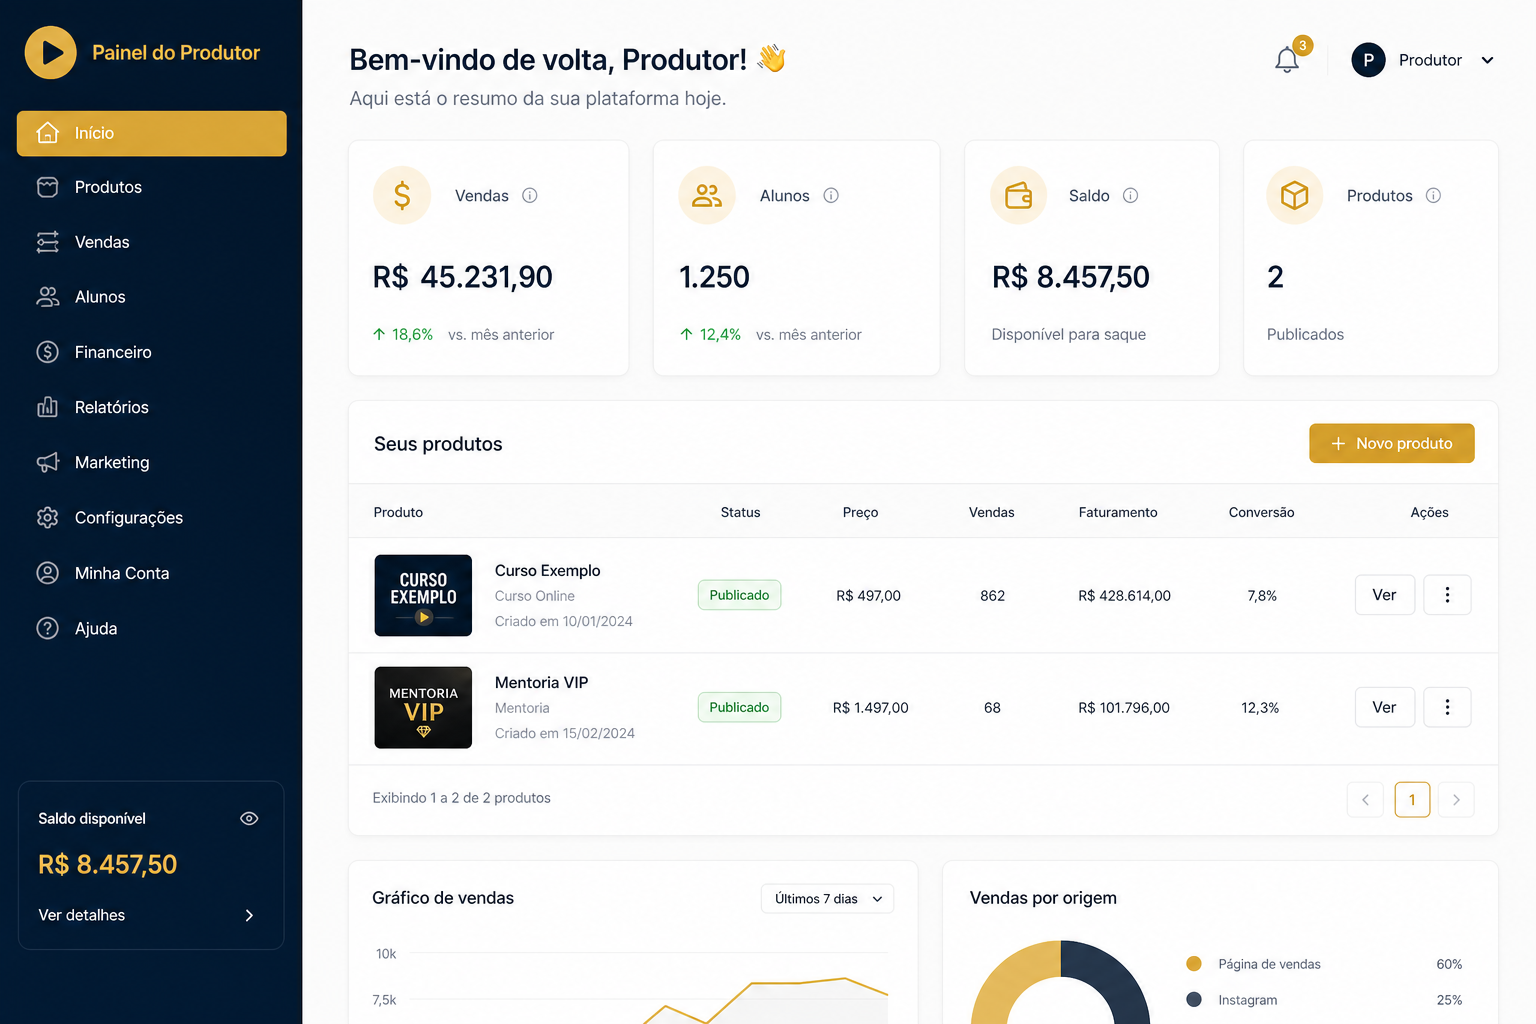Open Ver detalhes link

(x=147, y=915)
